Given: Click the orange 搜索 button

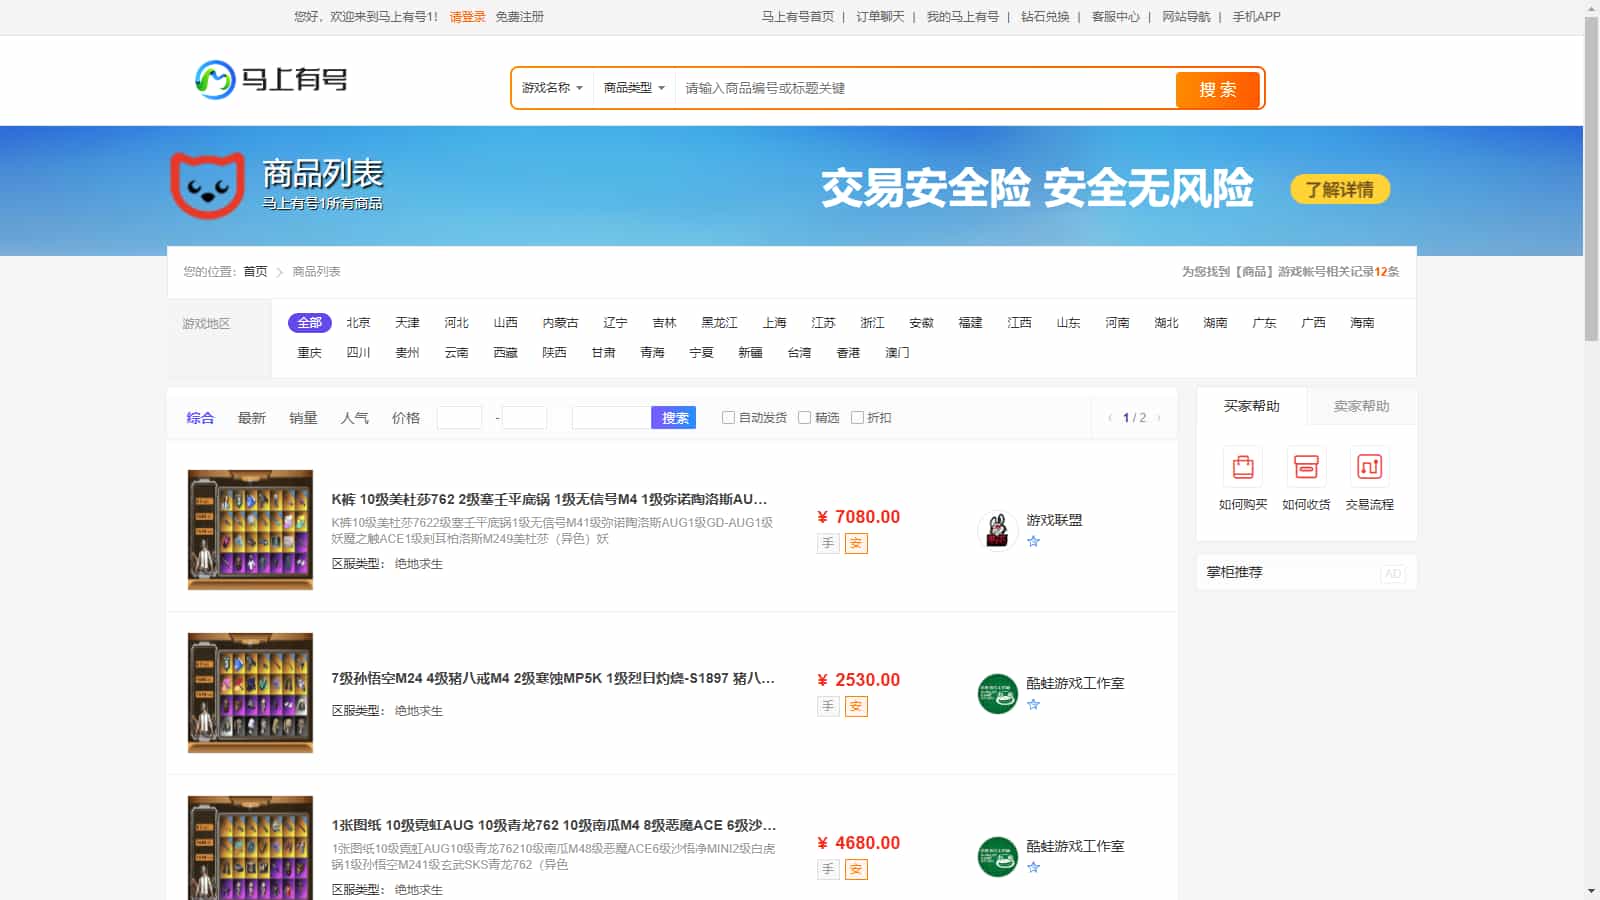Looking at the screenshot, I should [x=1217, y=89].
